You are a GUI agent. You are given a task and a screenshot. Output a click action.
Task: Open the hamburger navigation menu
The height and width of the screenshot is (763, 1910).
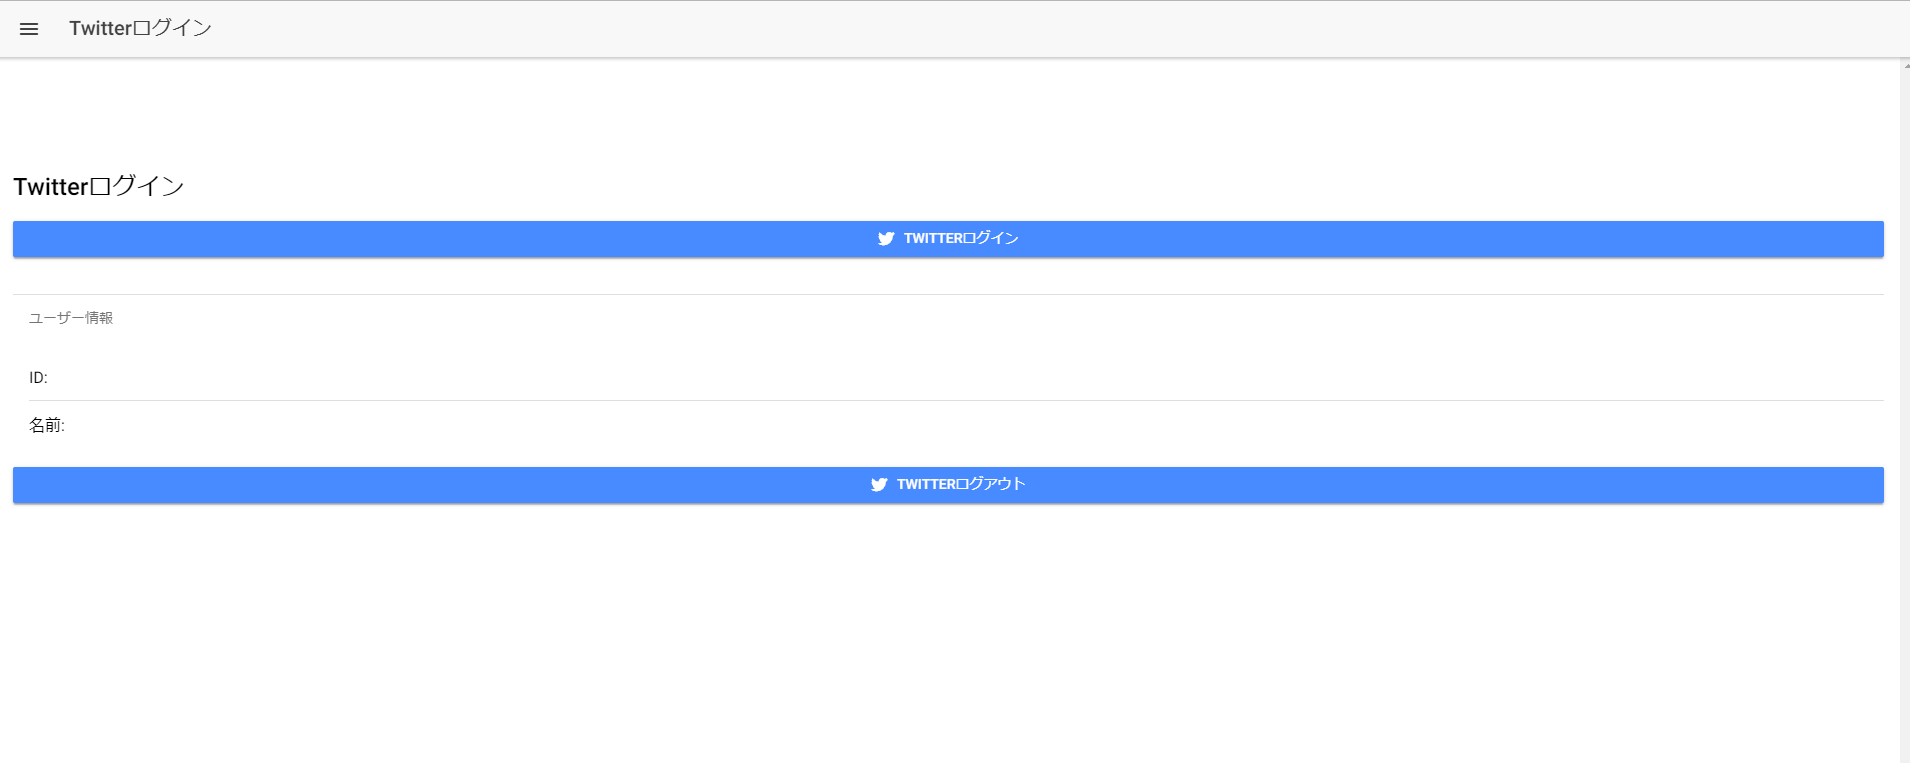29,29
